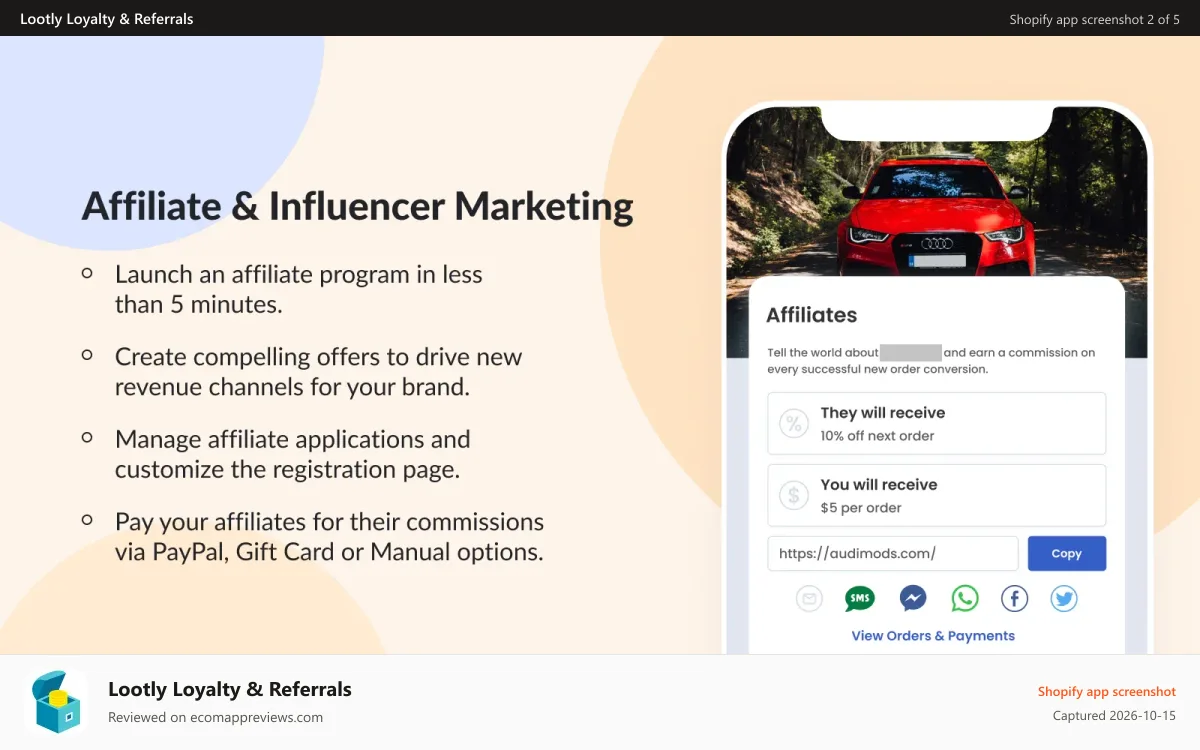Click the percent icon in They will receive
The height and width of the screenshot is (750, 1200).
pyautogui.click(x=793, y=423)
